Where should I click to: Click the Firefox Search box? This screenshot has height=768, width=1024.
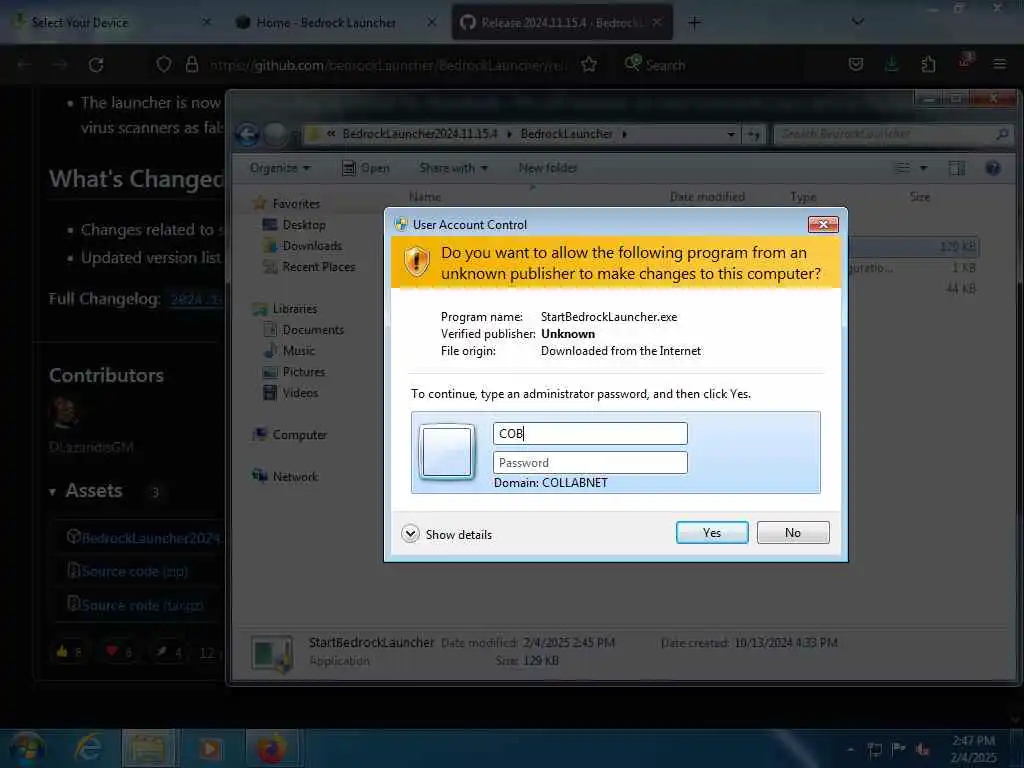664,65
